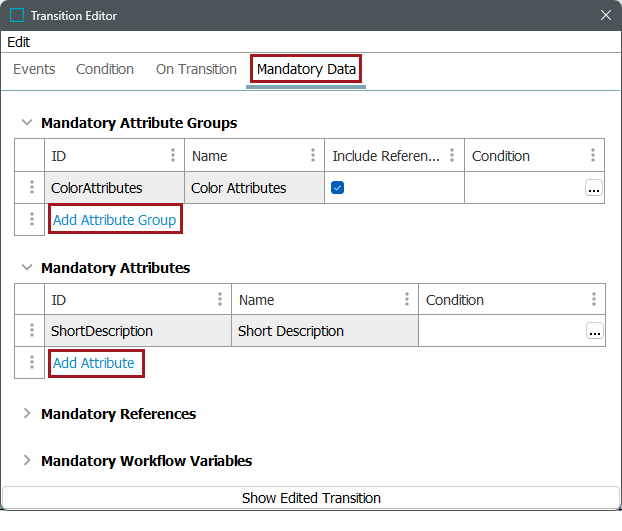Open the ID column menu in Attribute Groups

pos(173,156)
